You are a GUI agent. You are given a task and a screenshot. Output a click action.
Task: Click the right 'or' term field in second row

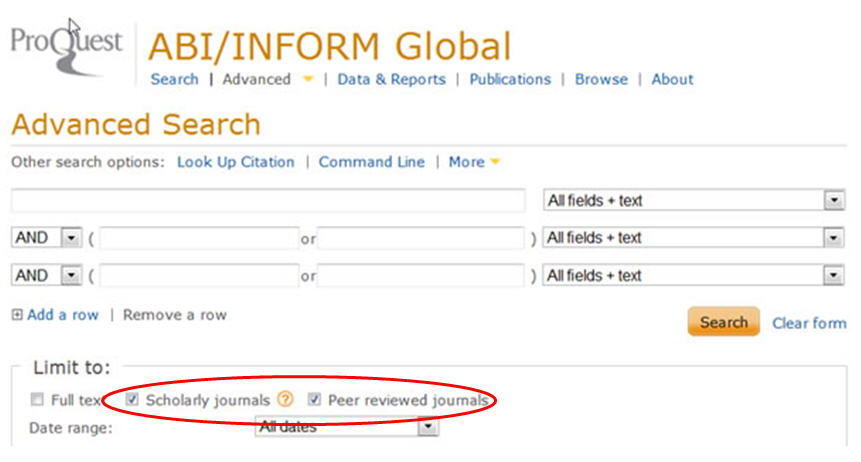click(x=421, y=238)
